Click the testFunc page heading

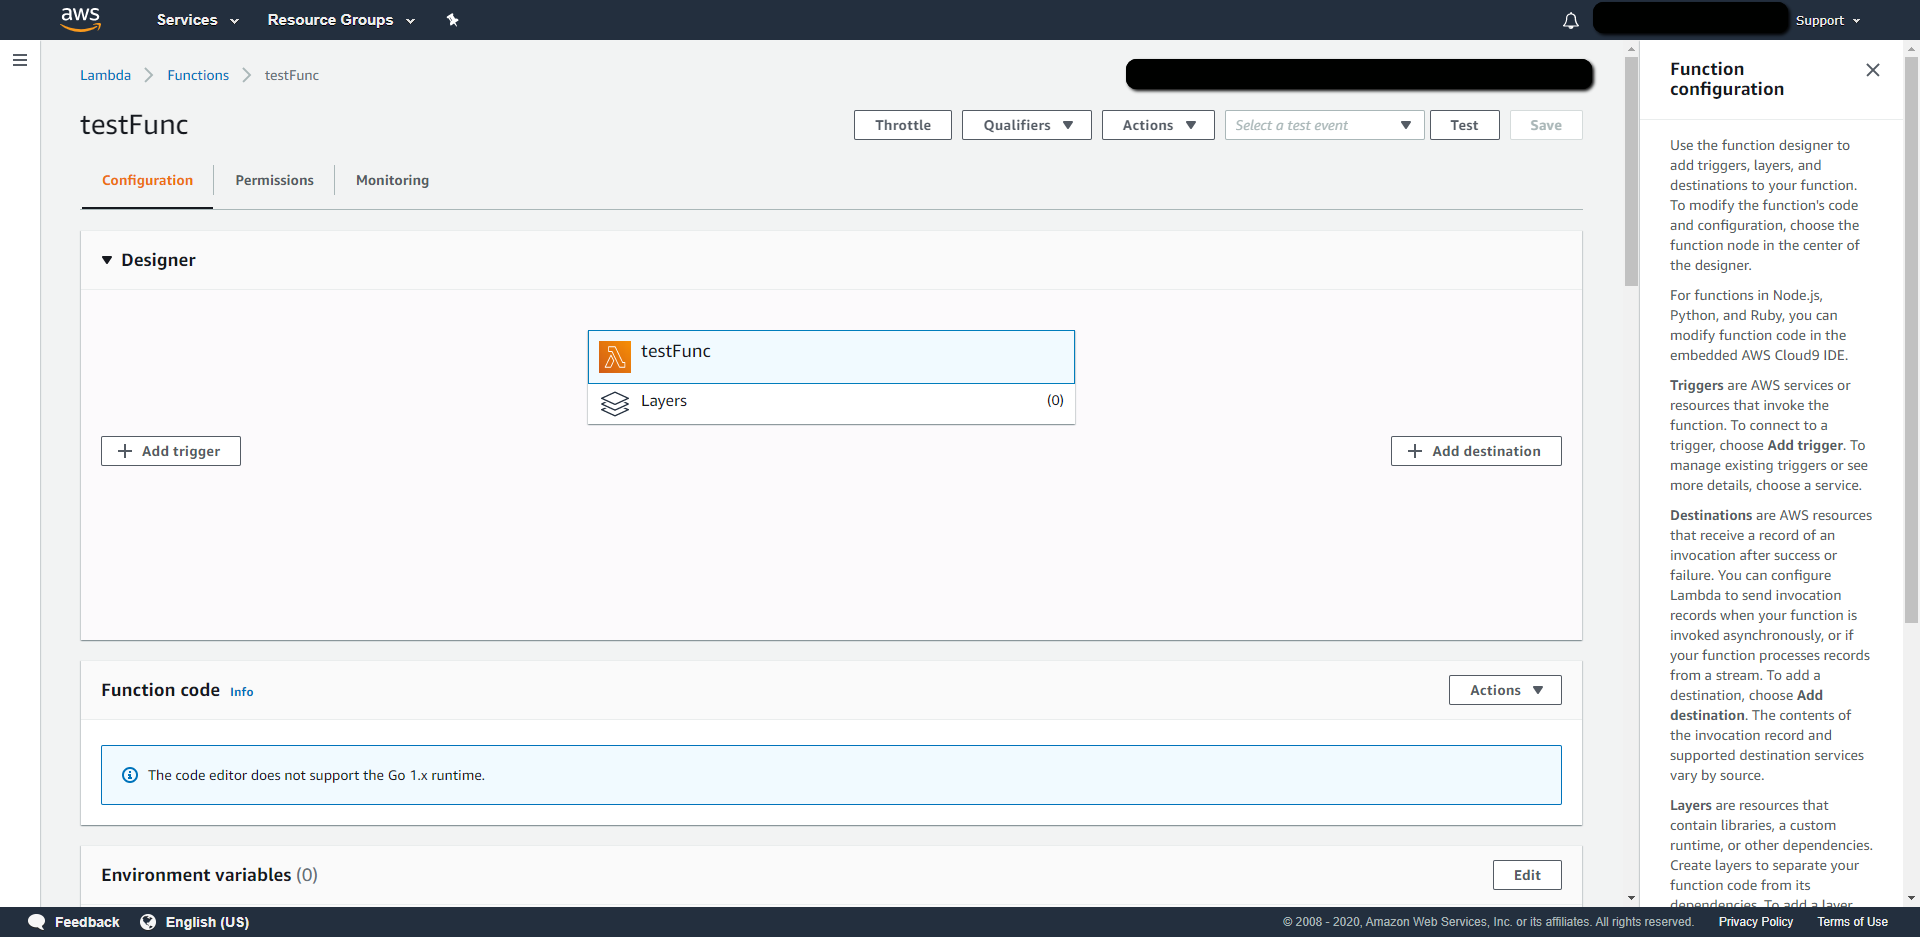(x=134, y=125)
